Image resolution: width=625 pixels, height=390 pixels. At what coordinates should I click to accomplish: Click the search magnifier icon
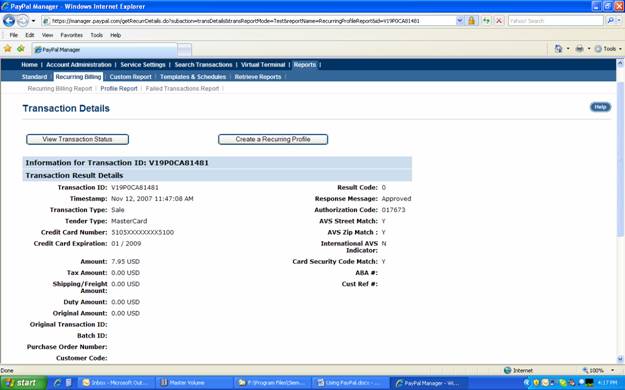pyautogui.click(x=610, y=20)
